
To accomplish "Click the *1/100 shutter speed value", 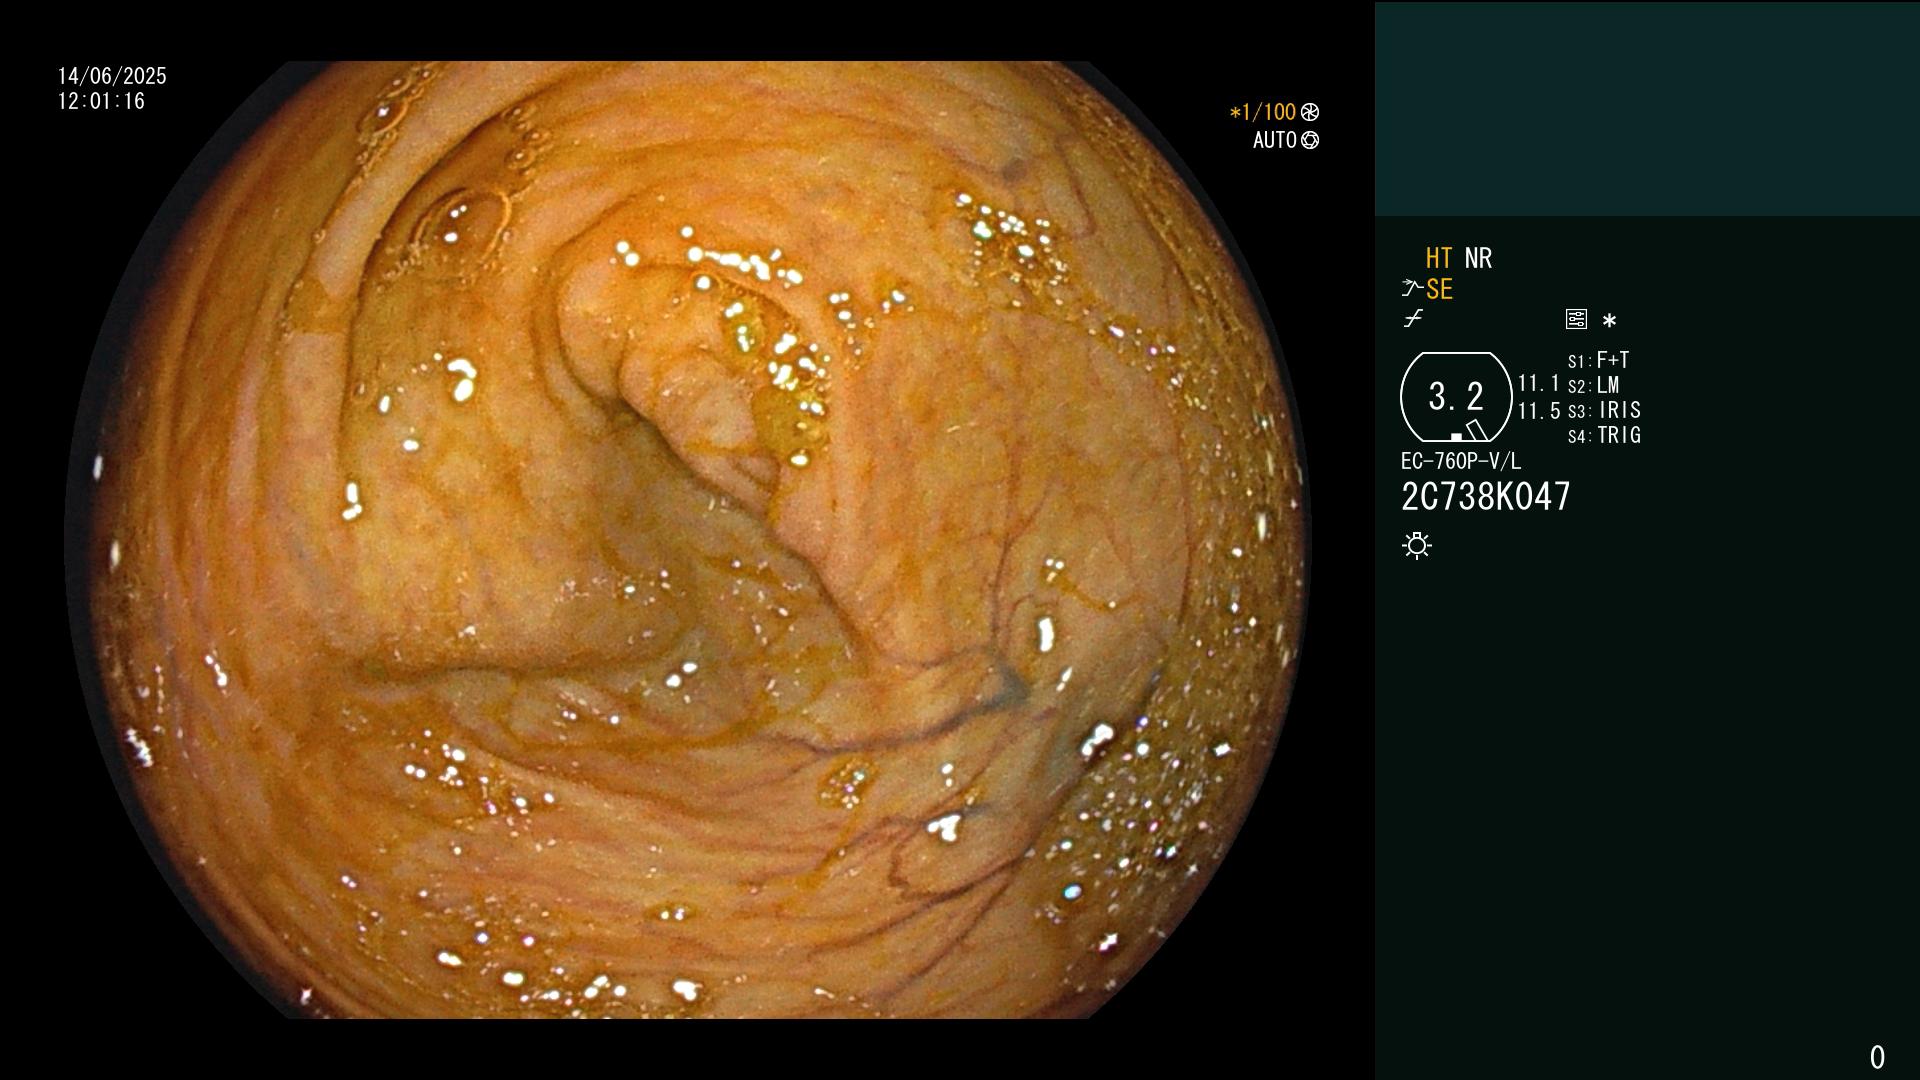I will point(1263,112).
